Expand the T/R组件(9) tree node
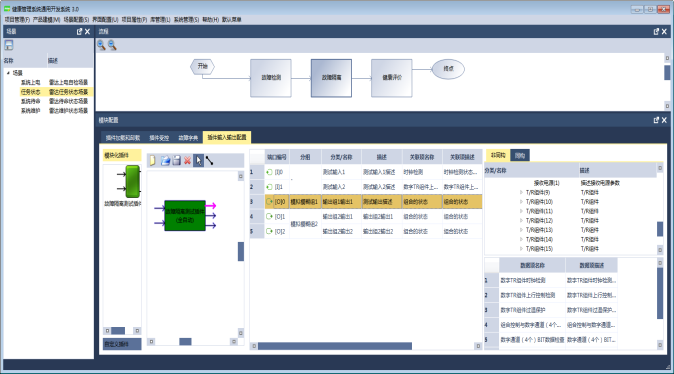The image size is (674, 374). 521,193
